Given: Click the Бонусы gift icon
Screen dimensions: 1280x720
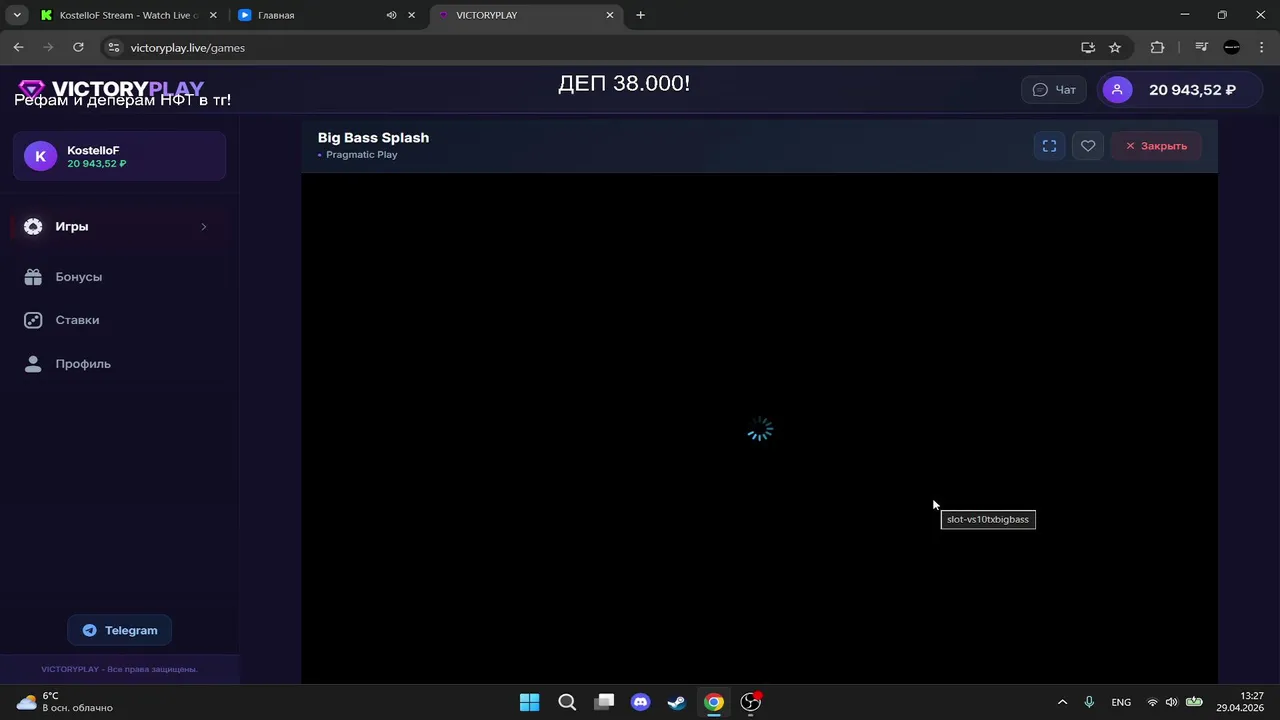Looking at the screenshot, I should tap(33, 277).
